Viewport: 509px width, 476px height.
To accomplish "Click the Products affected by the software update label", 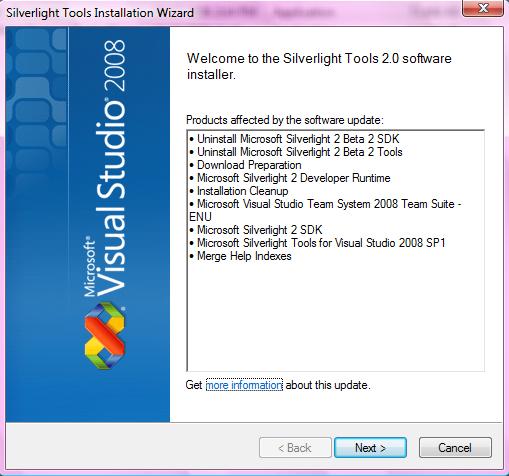I will (x=285, y=120).
